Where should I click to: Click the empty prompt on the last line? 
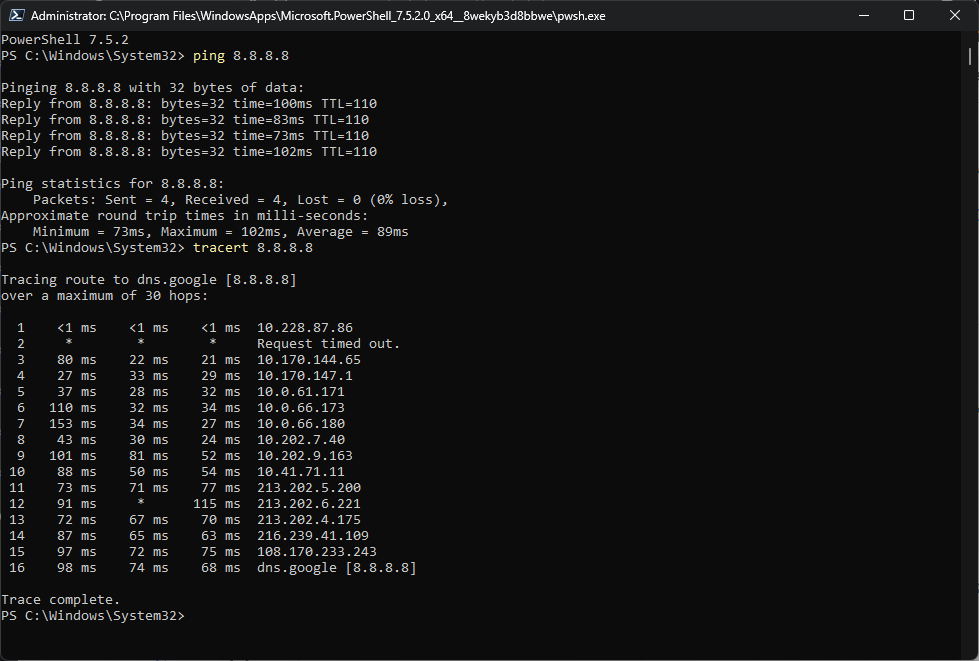190,616
